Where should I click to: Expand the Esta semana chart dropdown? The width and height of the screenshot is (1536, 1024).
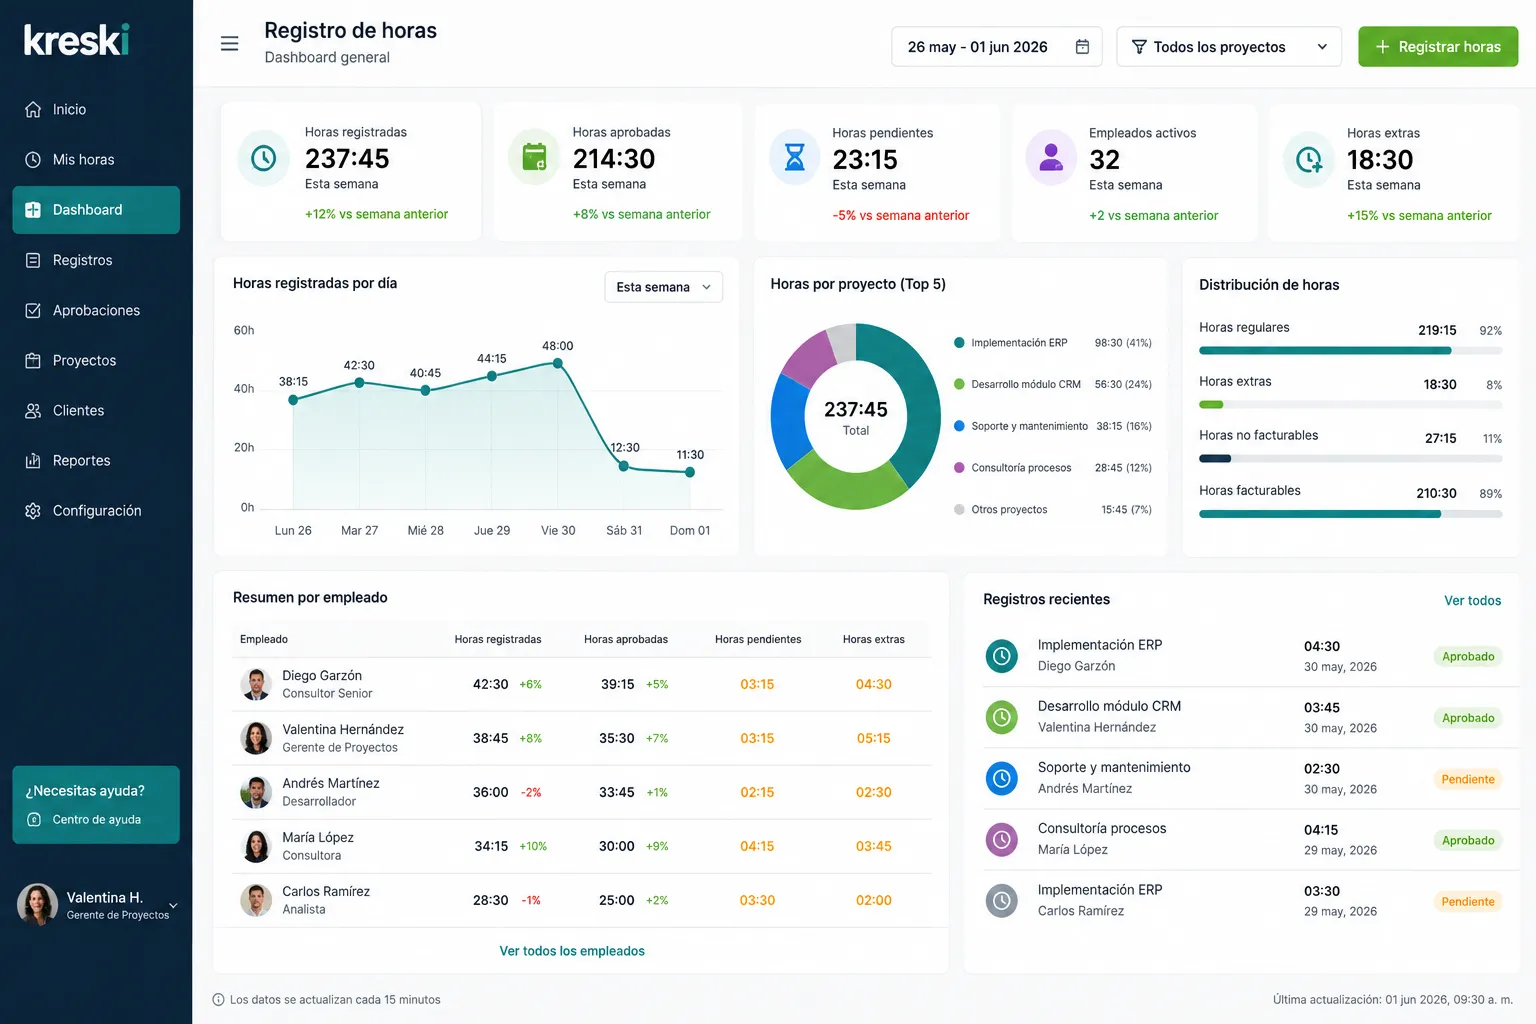pyautogui.click(x=663, y=287)
